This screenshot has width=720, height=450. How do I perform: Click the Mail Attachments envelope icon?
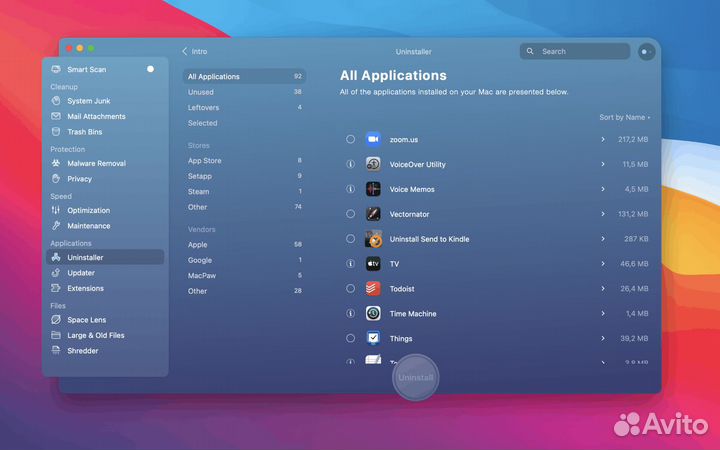pos(56,116)
